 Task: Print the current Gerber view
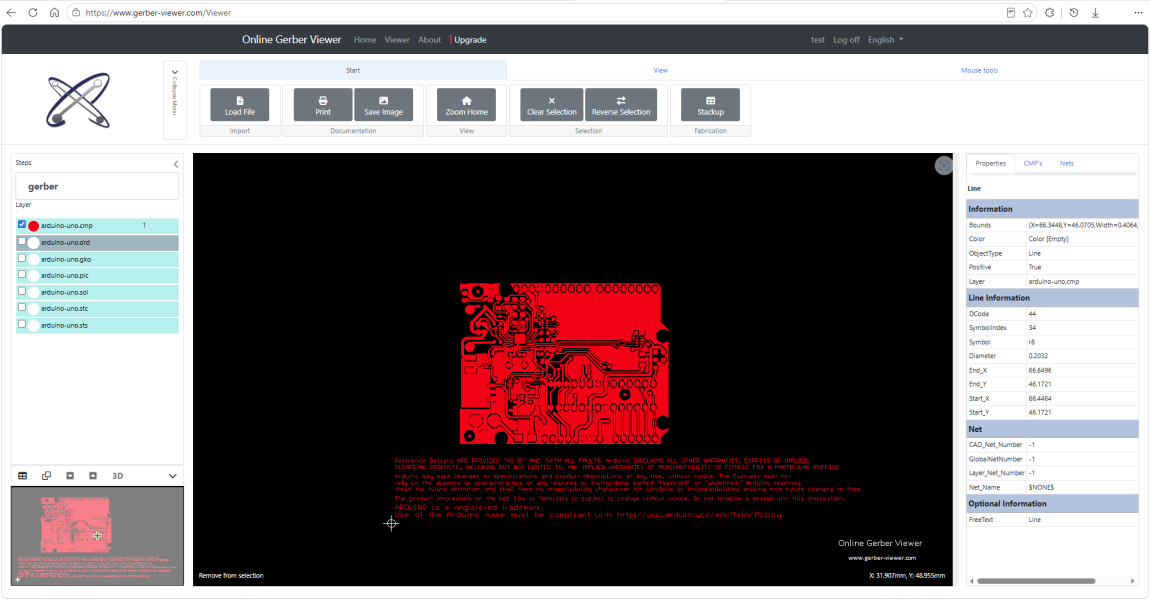pyautogui.click(x=323, y=105)
